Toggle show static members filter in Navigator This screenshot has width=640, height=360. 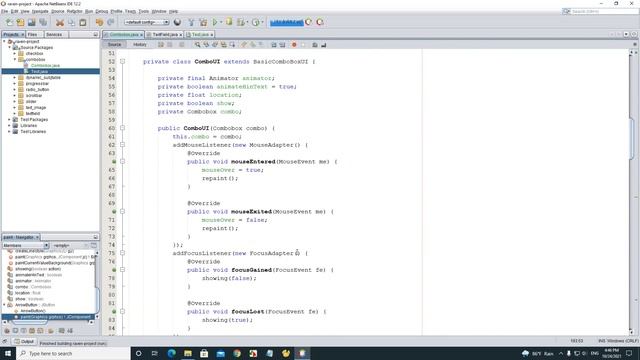click(23, 331)
